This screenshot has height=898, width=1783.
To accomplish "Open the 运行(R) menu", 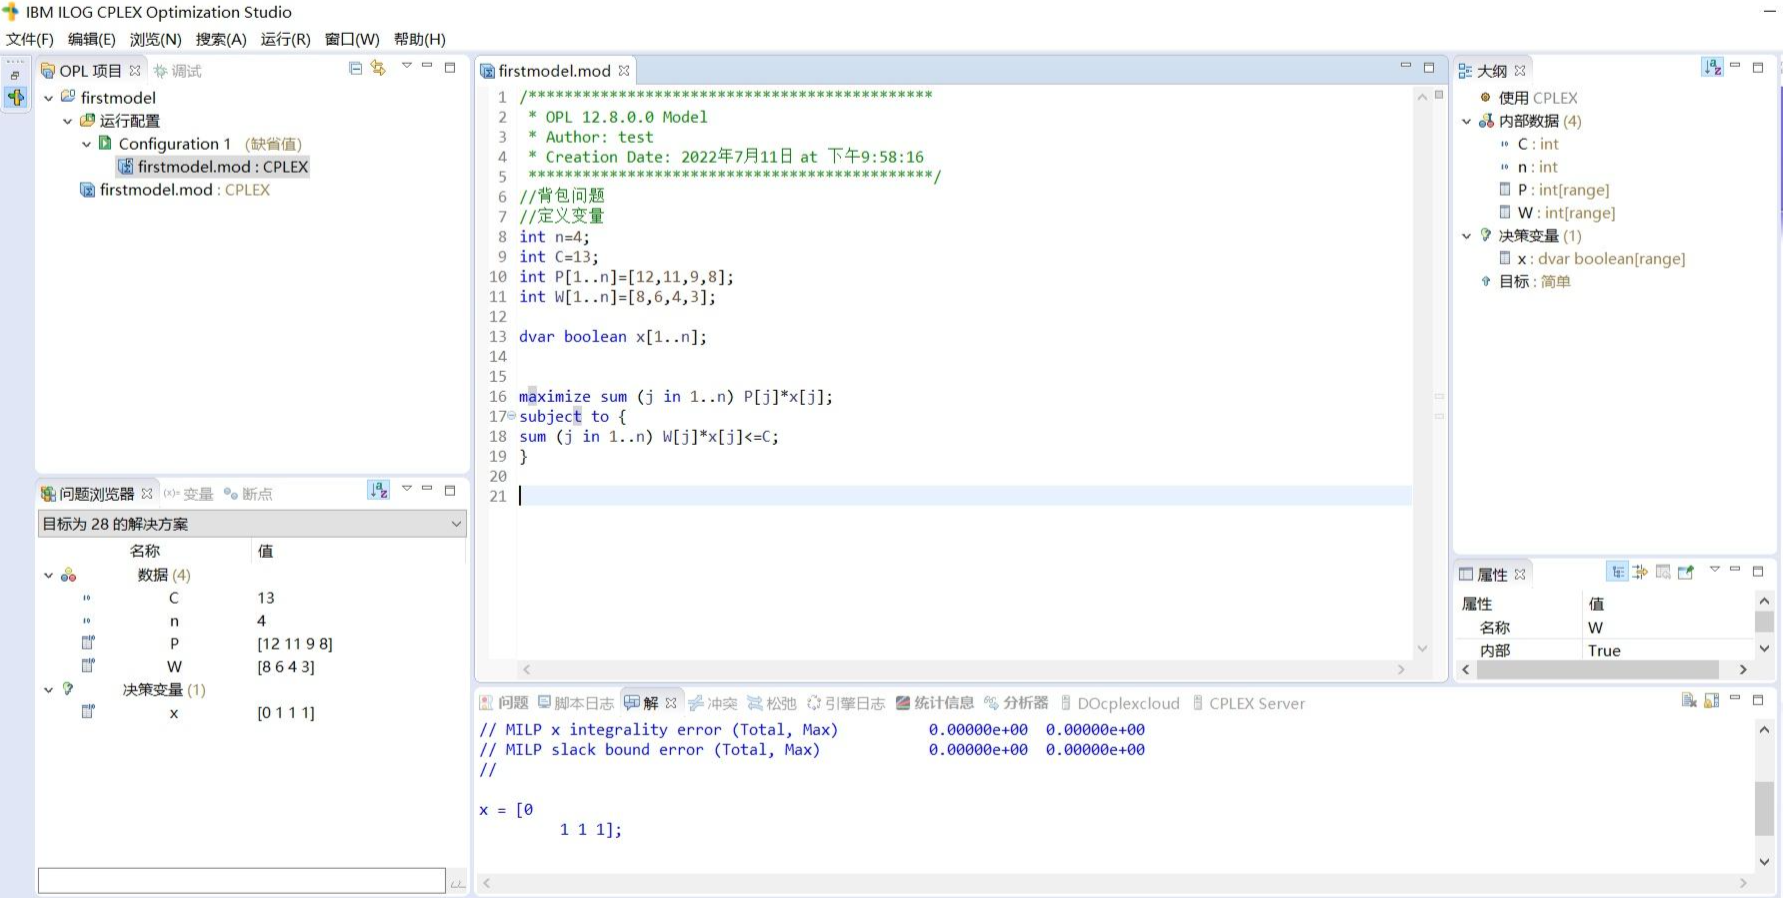I will [x=286, y=39].
